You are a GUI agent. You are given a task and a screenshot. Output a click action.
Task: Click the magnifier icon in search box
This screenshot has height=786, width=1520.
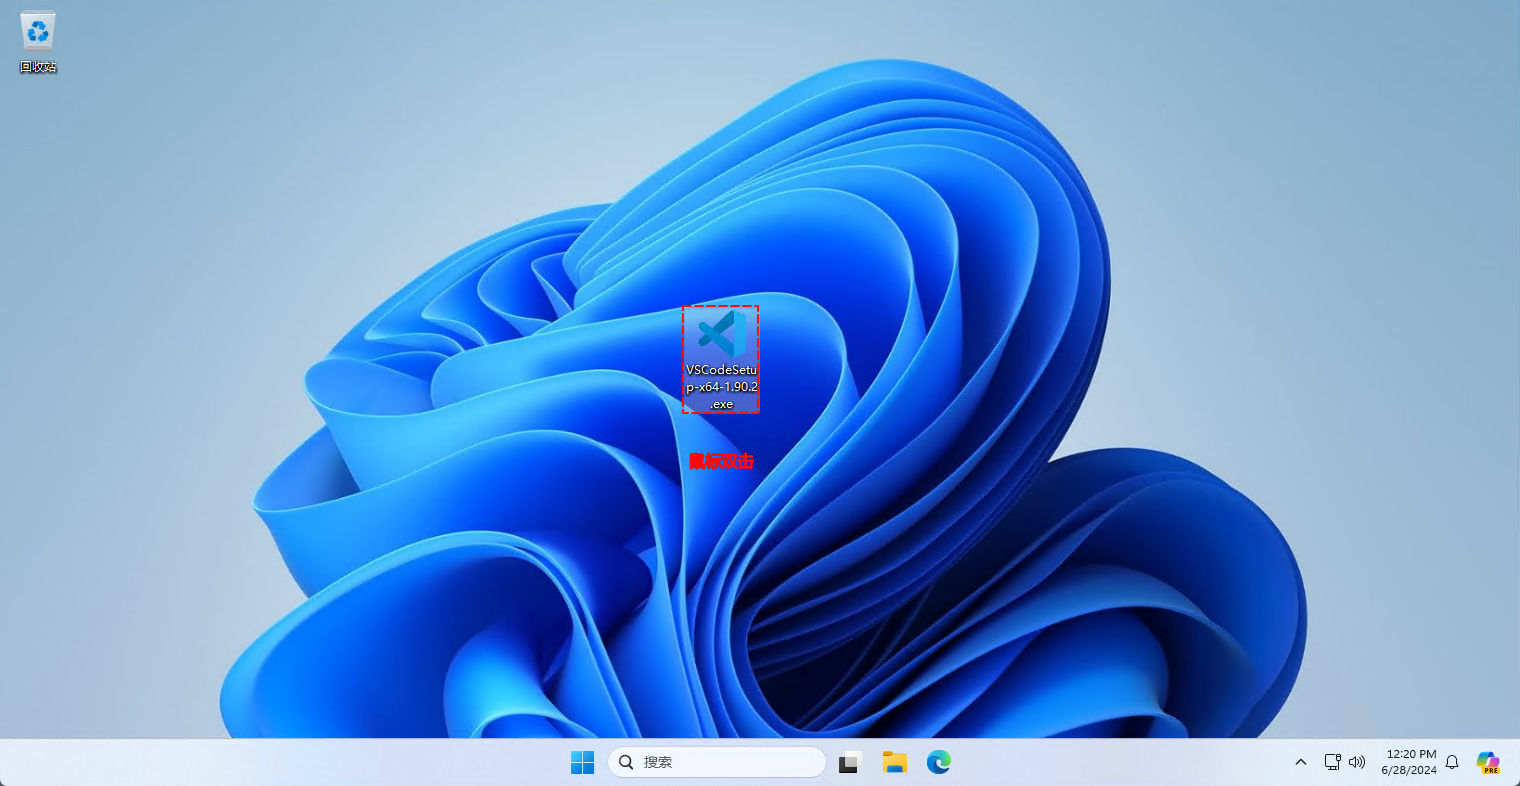click(x=626, y=762)
